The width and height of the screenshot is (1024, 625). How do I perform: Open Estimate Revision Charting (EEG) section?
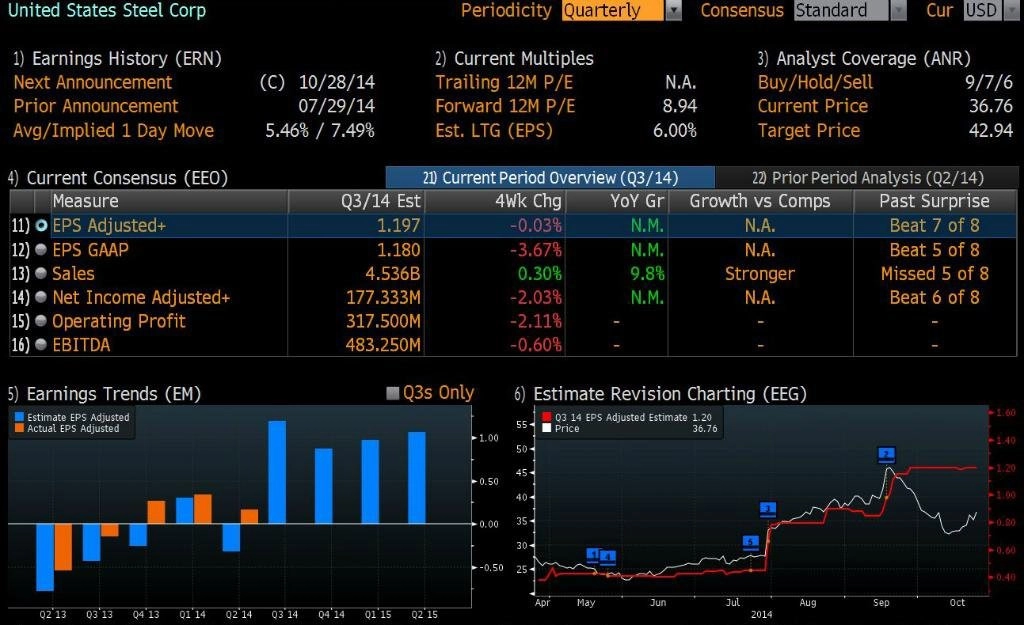click(660, 394)
